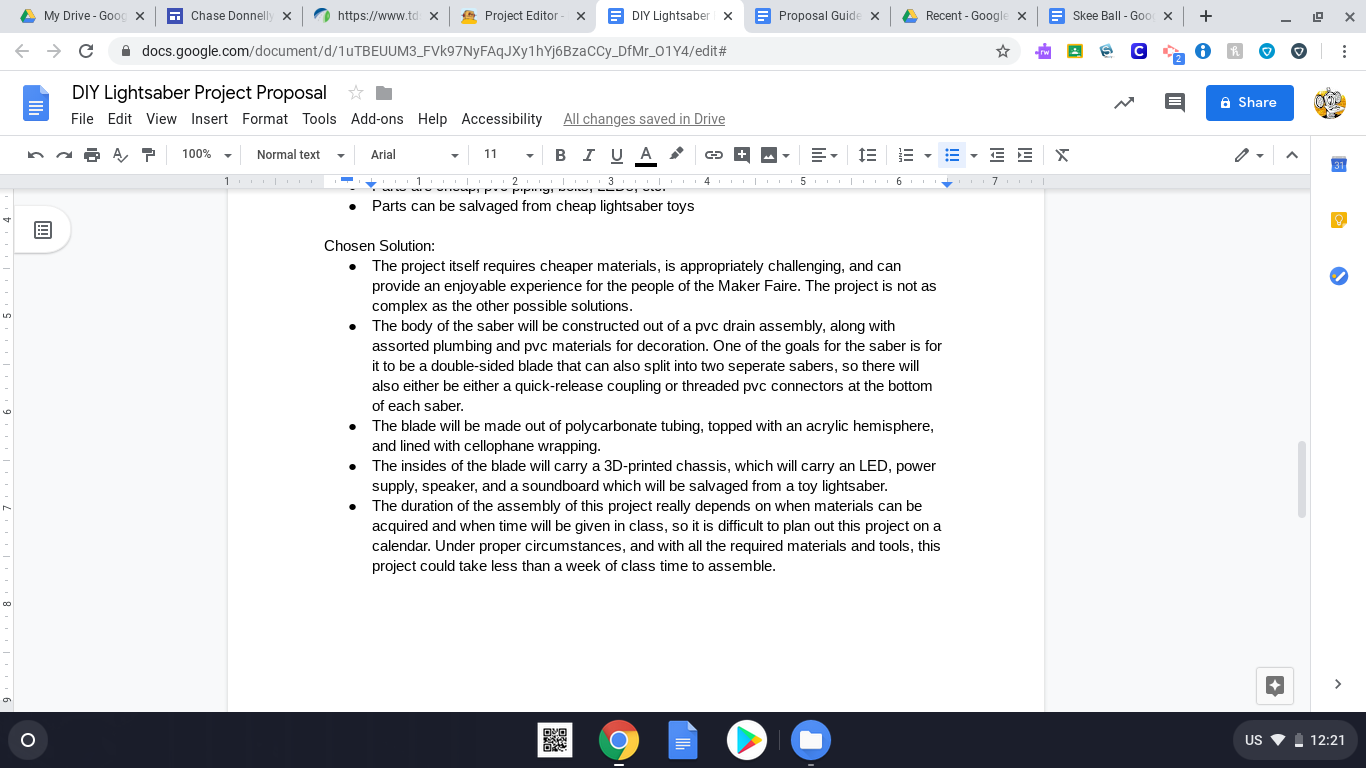Click the document title field
The height and width of the screenshot is (768, 1366).
click(199, 93)
